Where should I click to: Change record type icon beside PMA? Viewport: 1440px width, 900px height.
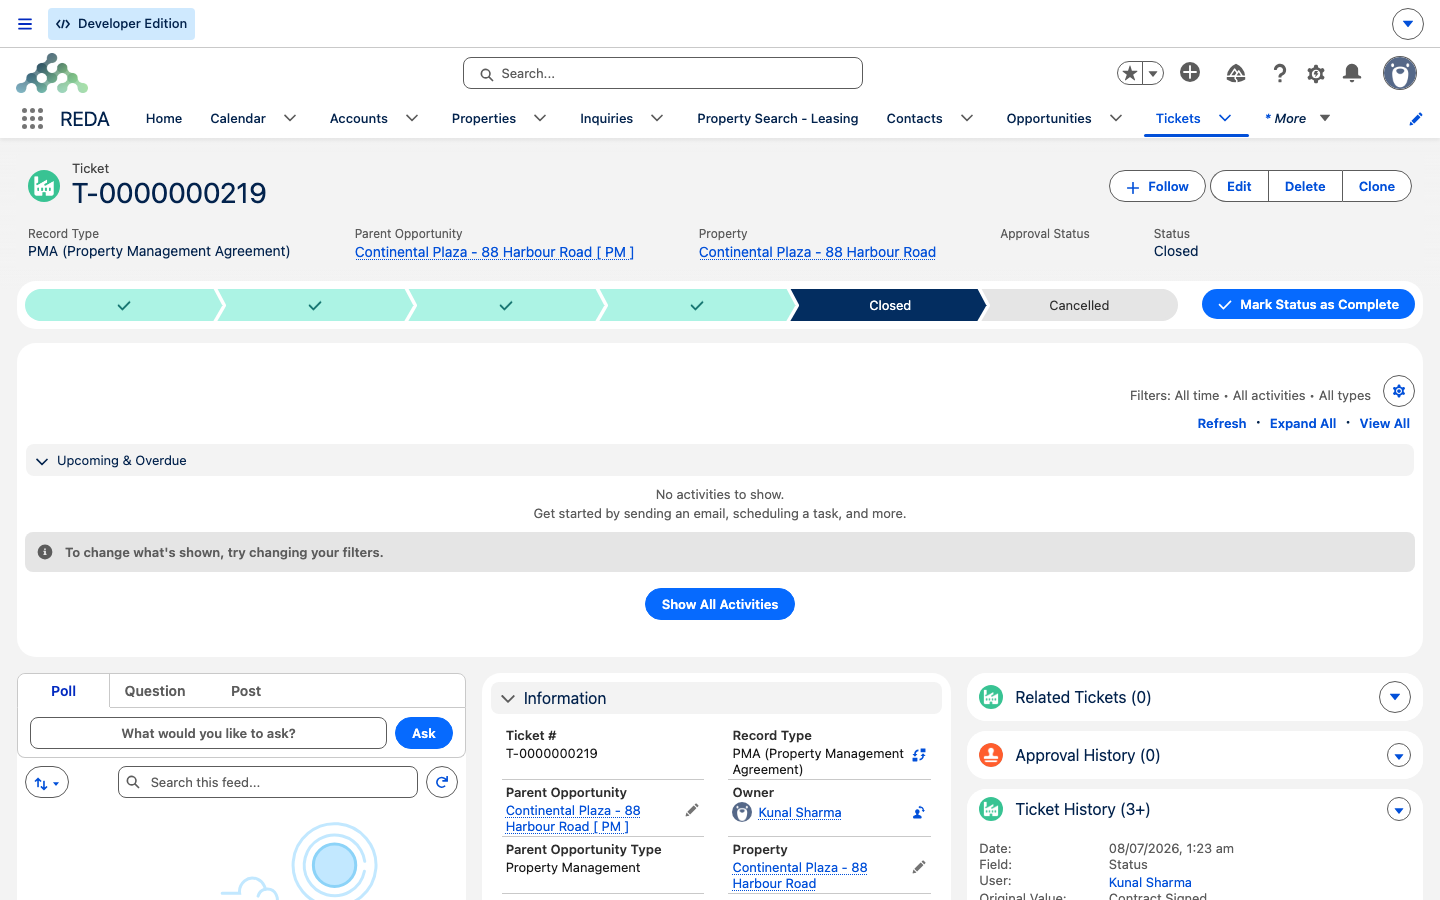click(919, 755)
